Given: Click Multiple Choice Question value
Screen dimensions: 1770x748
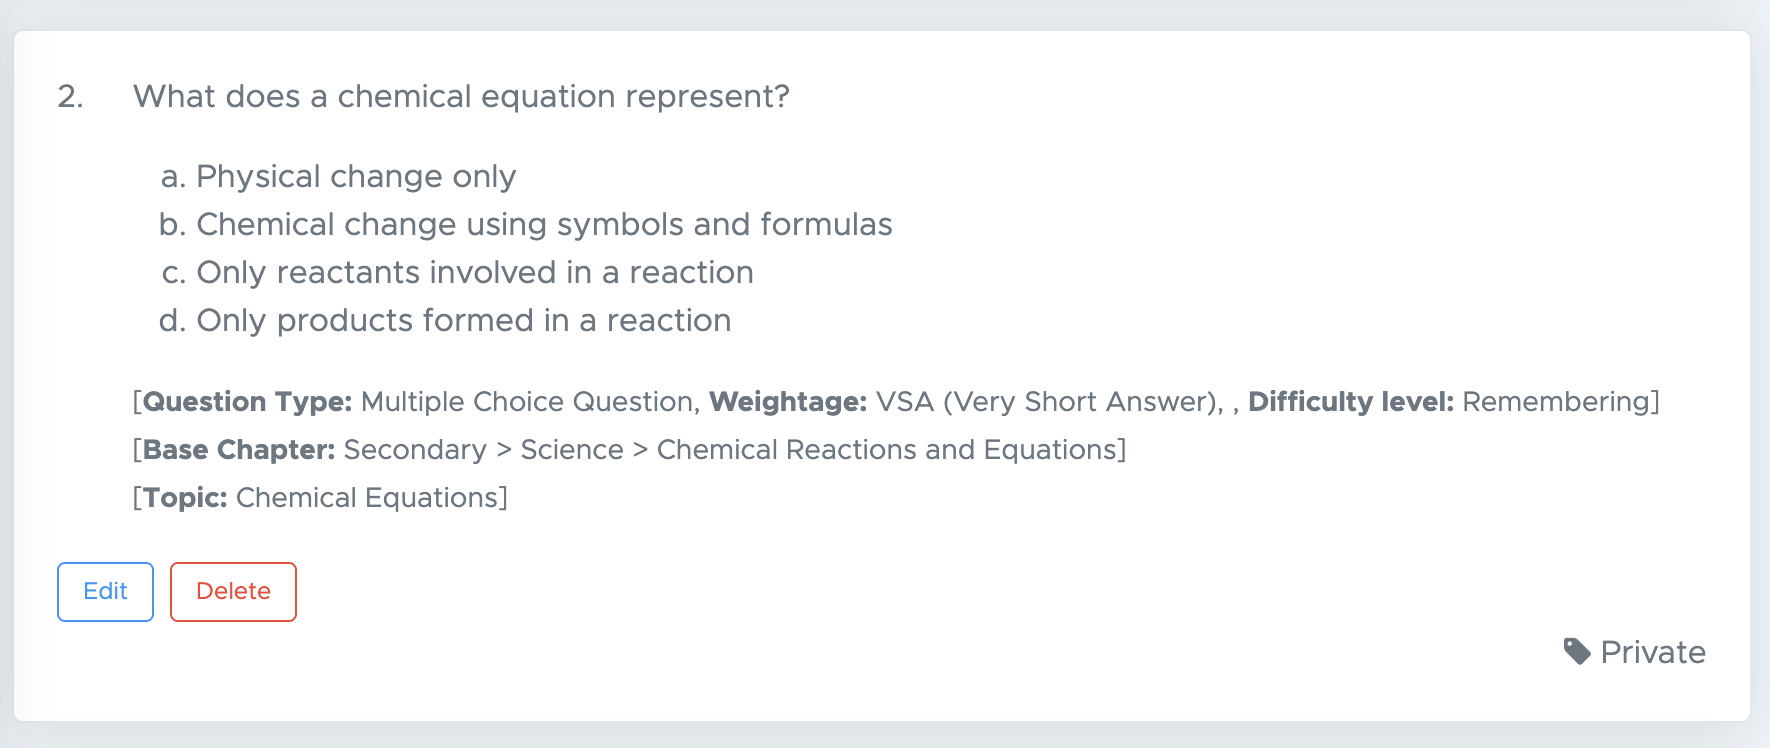Looking at the screenshot, I should pos(527,402).
